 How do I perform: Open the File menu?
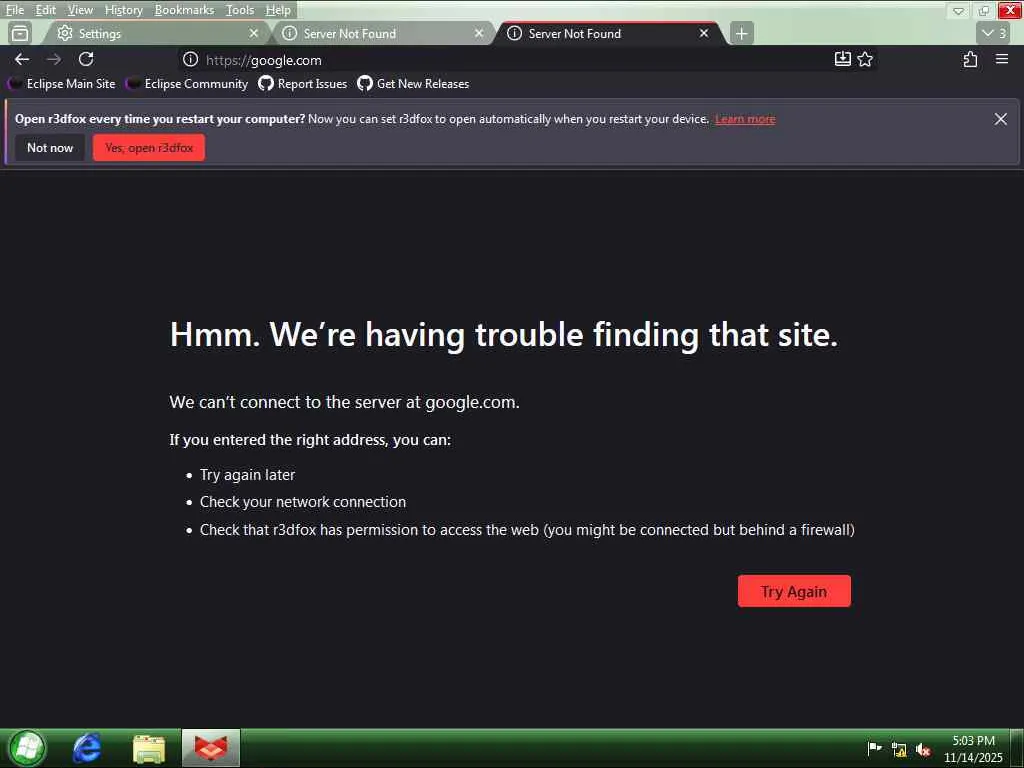click(x=14, y=10)
